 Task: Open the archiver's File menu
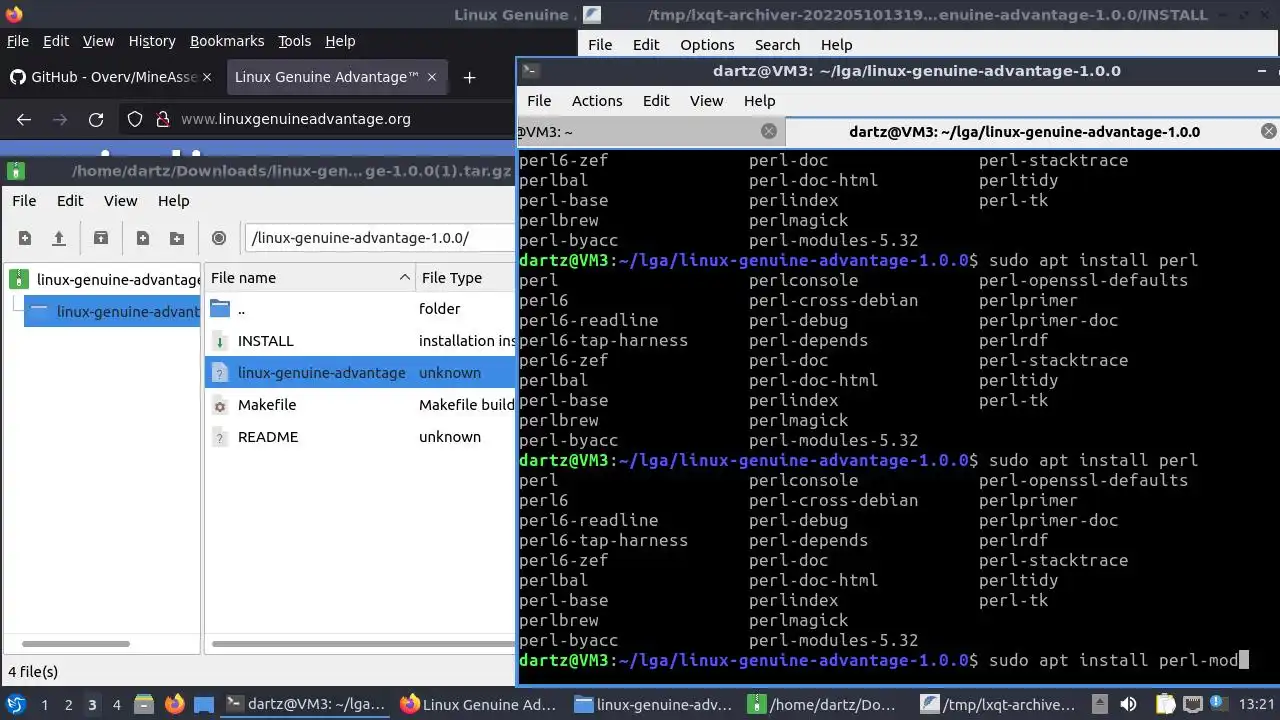[23, 200]
